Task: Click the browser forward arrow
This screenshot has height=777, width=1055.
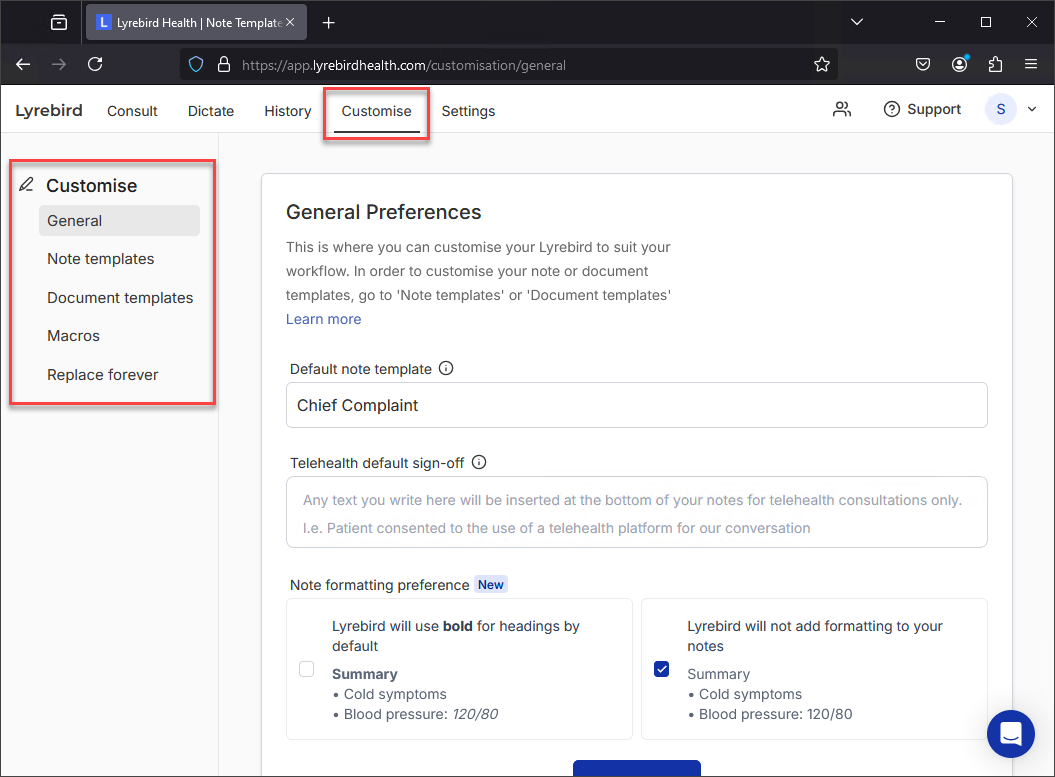Action: point(59,65)
